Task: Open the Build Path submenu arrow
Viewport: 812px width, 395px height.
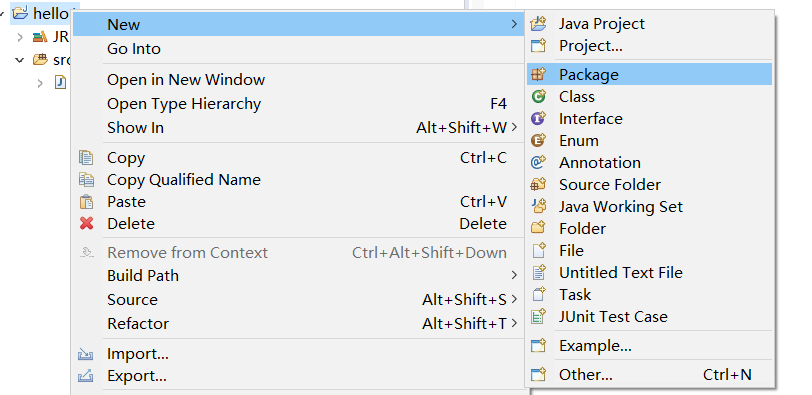Action: click(514, 275)
